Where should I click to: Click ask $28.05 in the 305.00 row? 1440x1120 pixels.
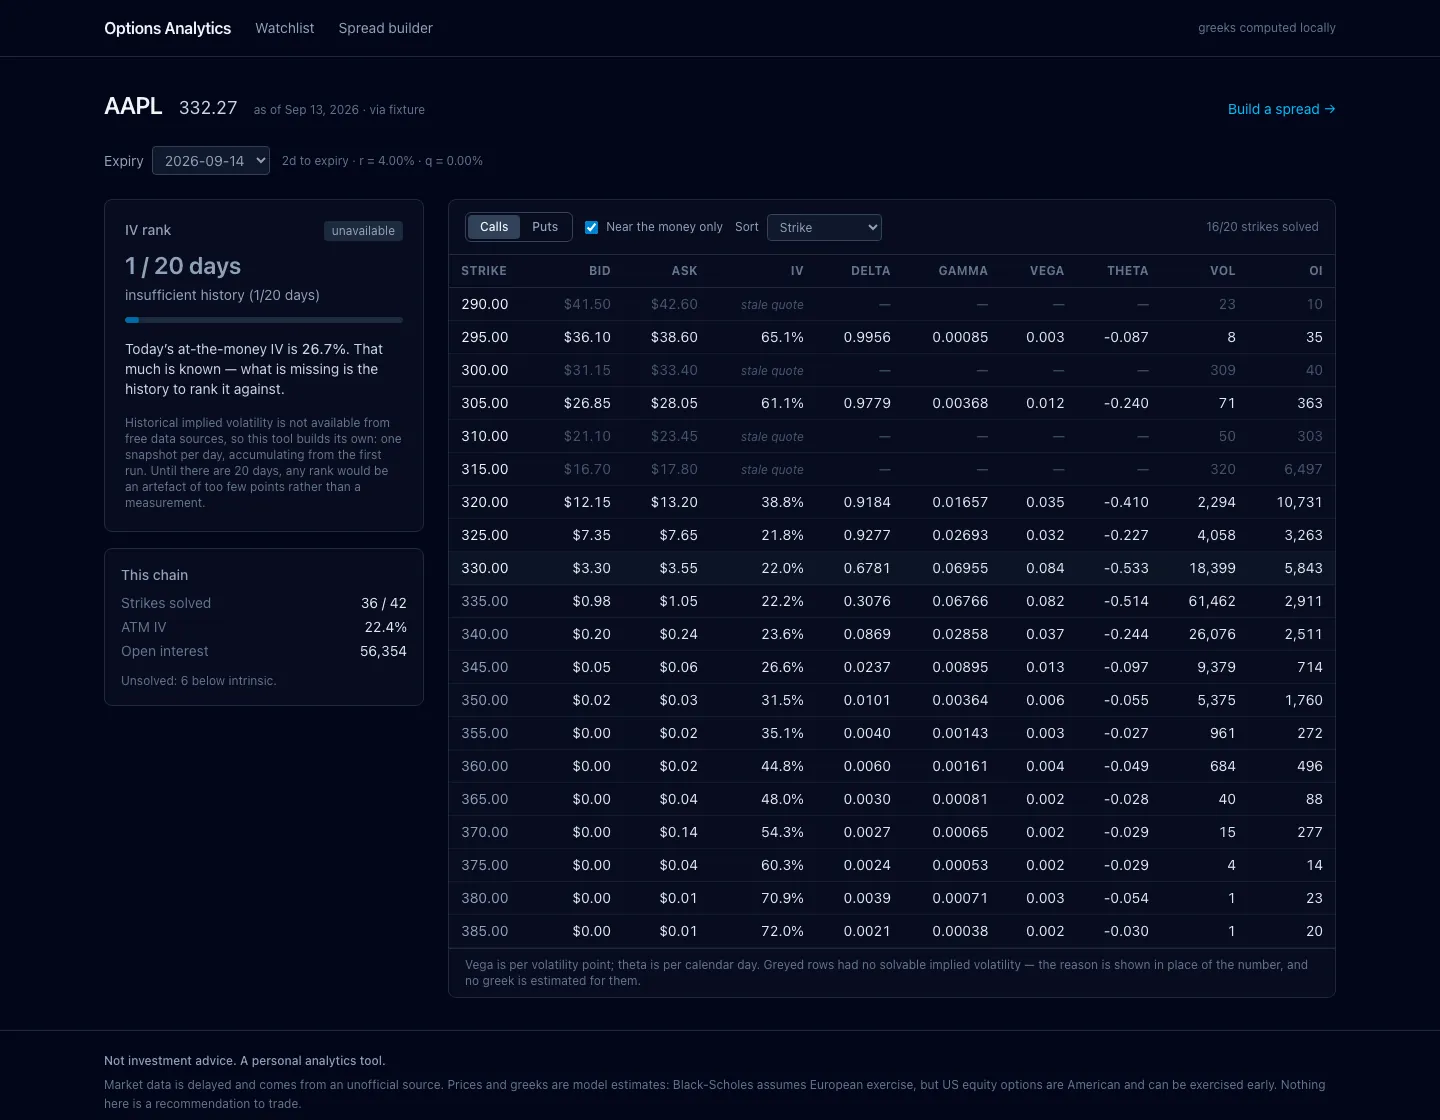pyautogui.click(x=674, y=403)
